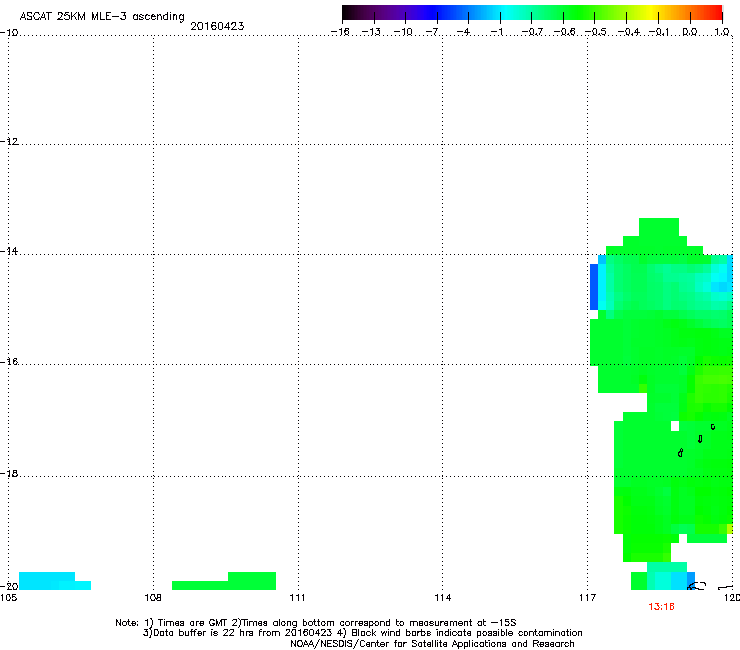Click the -10 label under the color bar
Screen dimensions: 740x650
pos(403,32)
